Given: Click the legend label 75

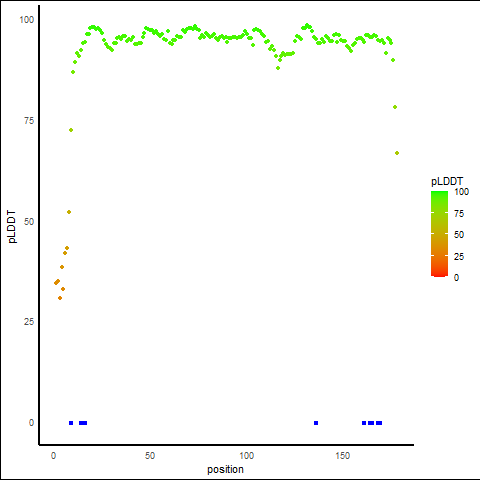Looking at the screenshot, I should pos(459,214).
